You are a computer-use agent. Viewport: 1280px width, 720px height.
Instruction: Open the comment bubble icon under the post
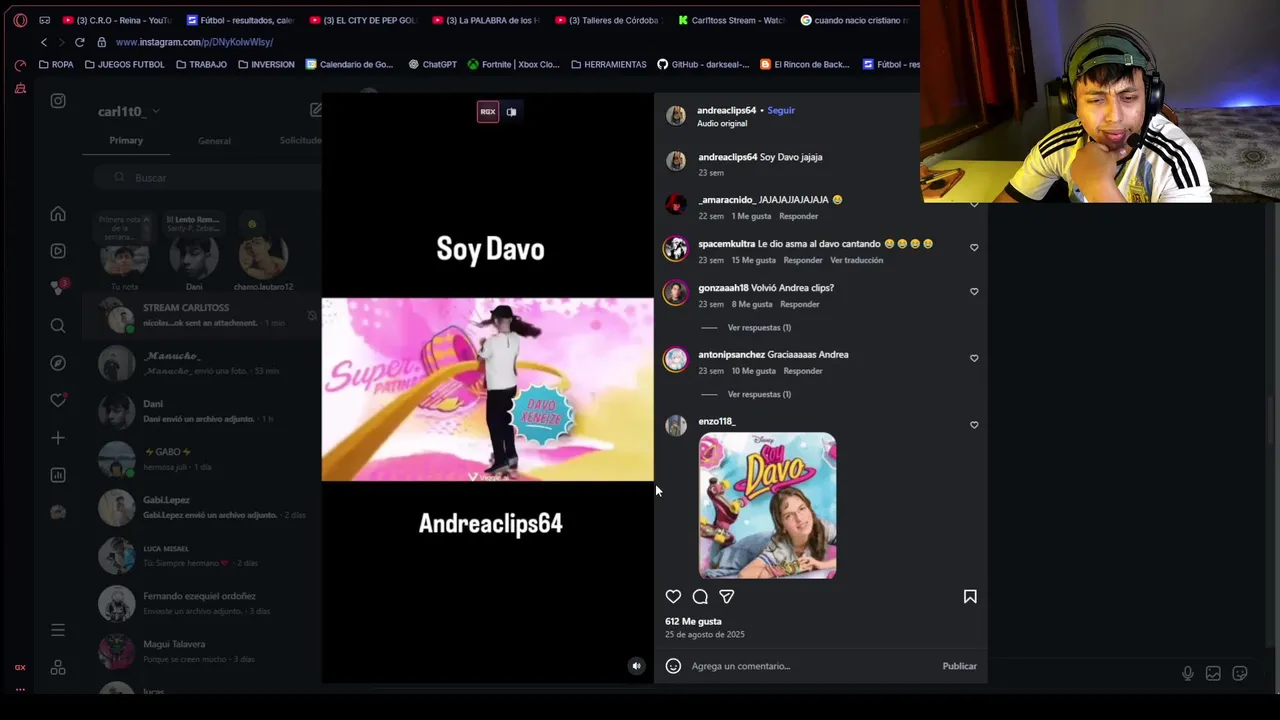tap(700, 596)
